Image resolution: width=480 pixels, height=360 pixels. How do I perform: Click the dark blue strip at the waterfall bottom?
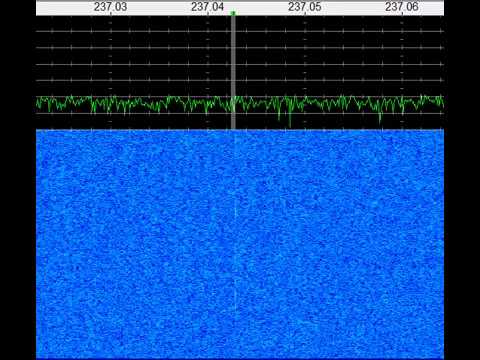point(240,359)
